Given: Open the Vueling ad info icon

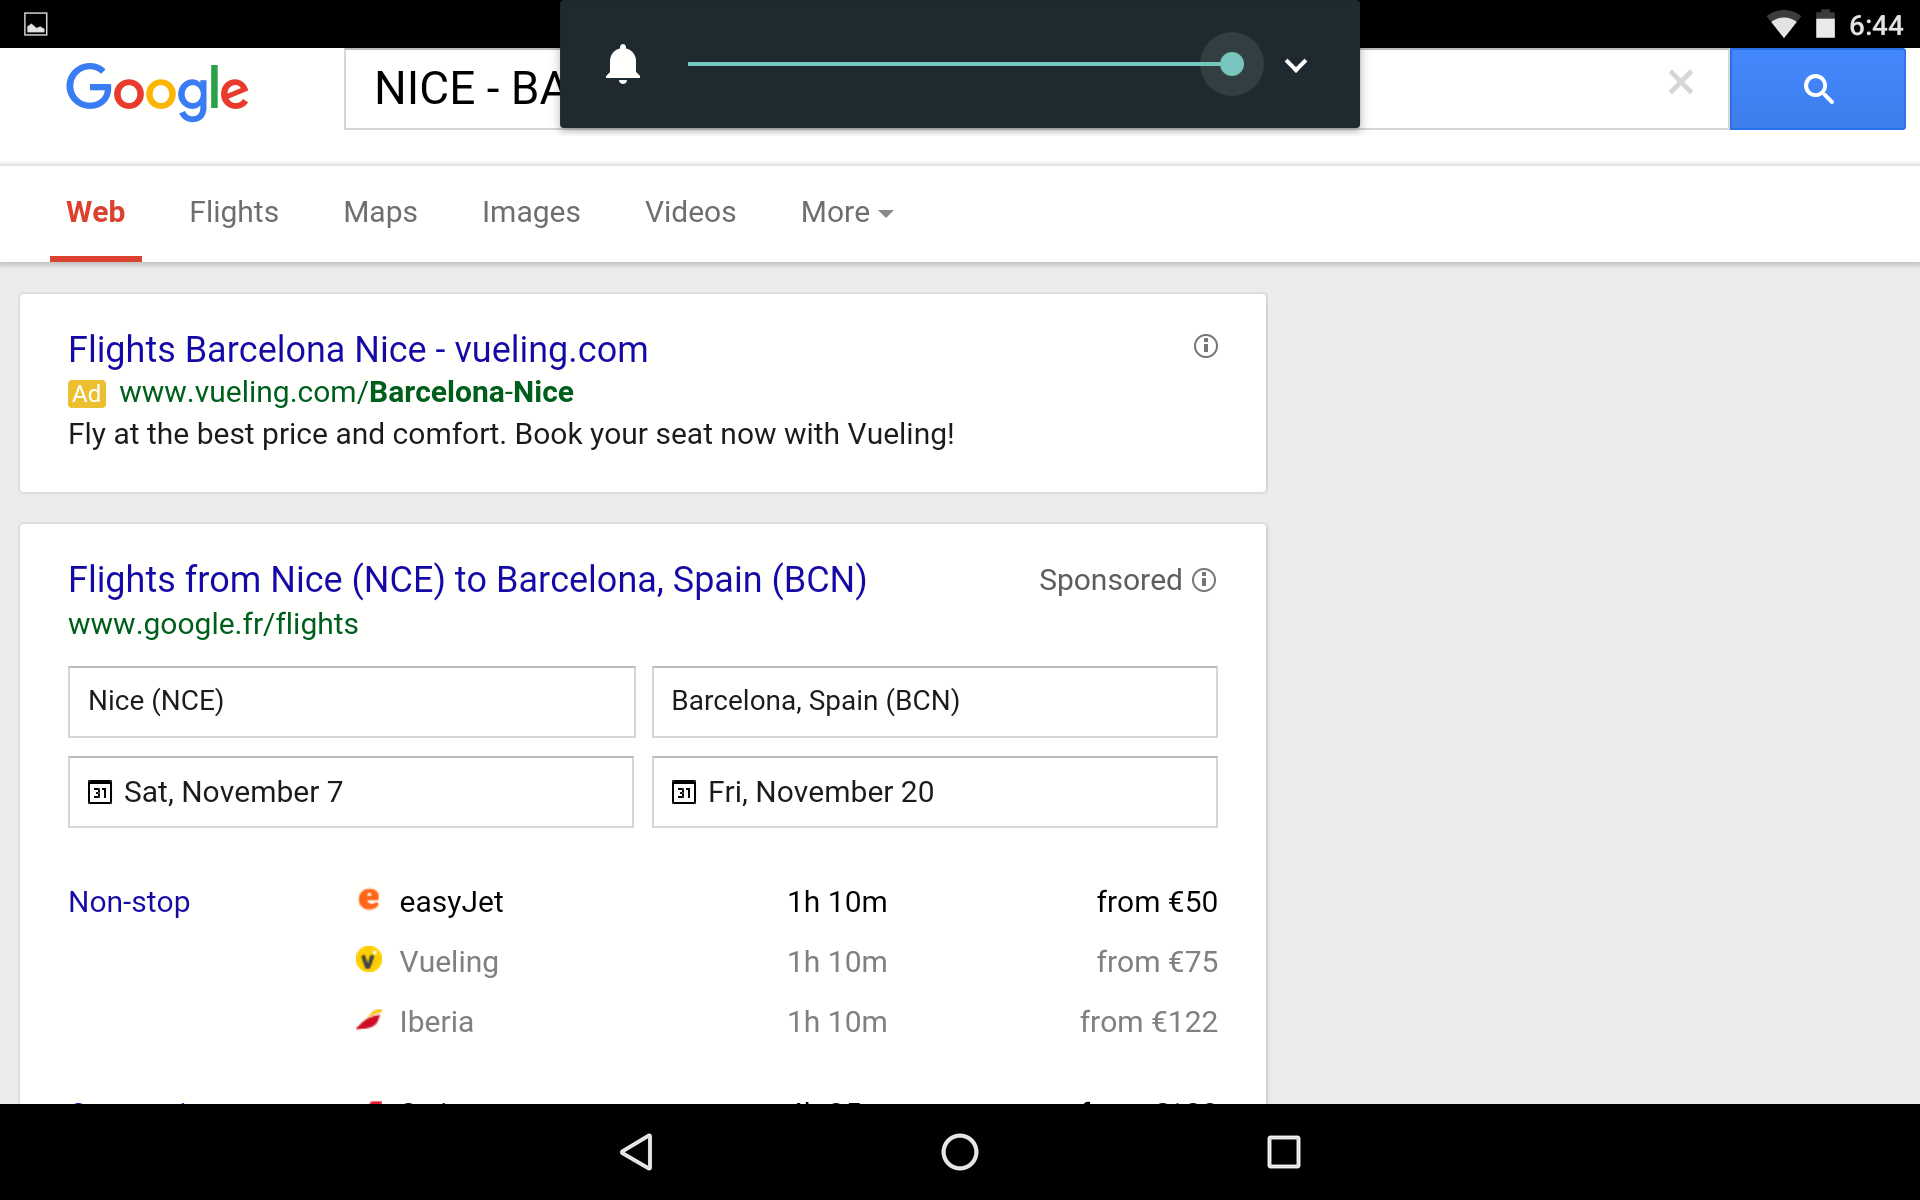Looking at the screenshot, I should (x=1205, y=346).
